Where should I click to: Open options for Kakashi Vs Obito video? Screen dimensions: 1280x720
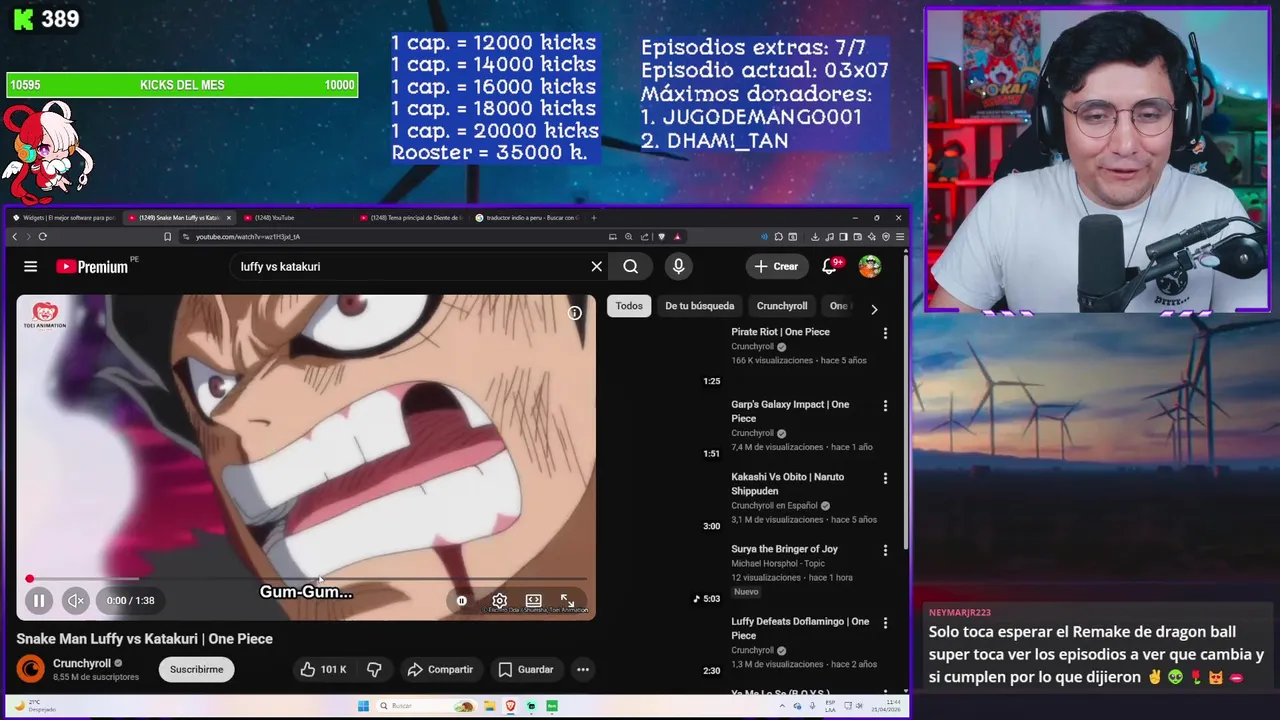click(885, 479)
